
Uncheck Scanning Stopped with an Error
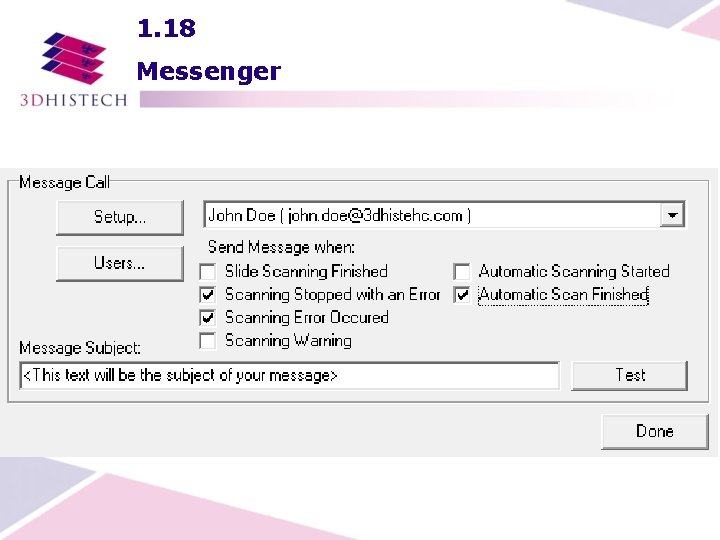pos(208,294)
